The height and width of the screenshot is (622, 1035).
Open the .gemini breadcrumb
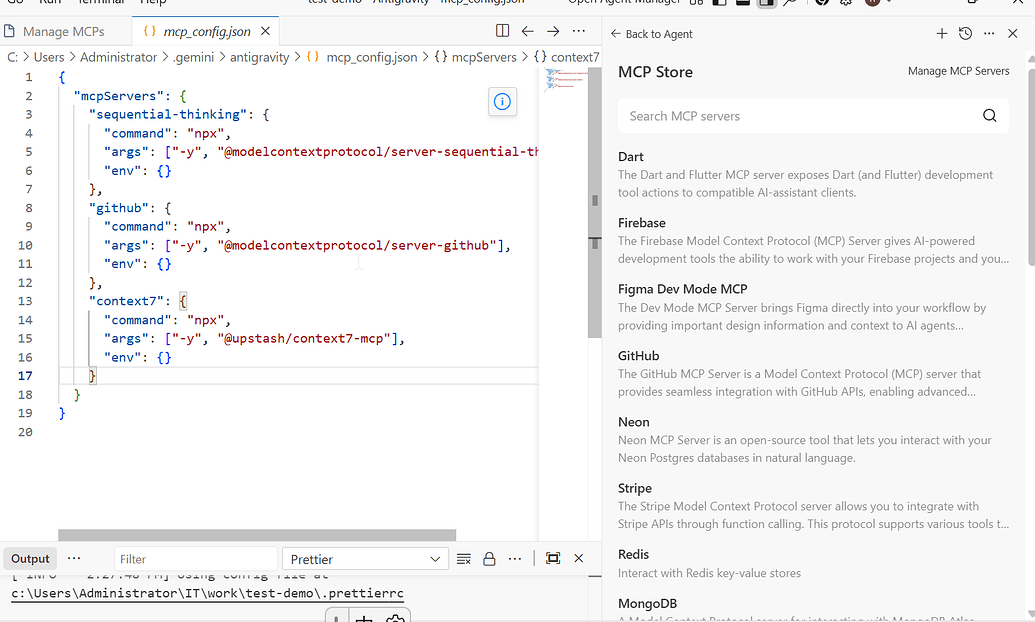[193, 57]
